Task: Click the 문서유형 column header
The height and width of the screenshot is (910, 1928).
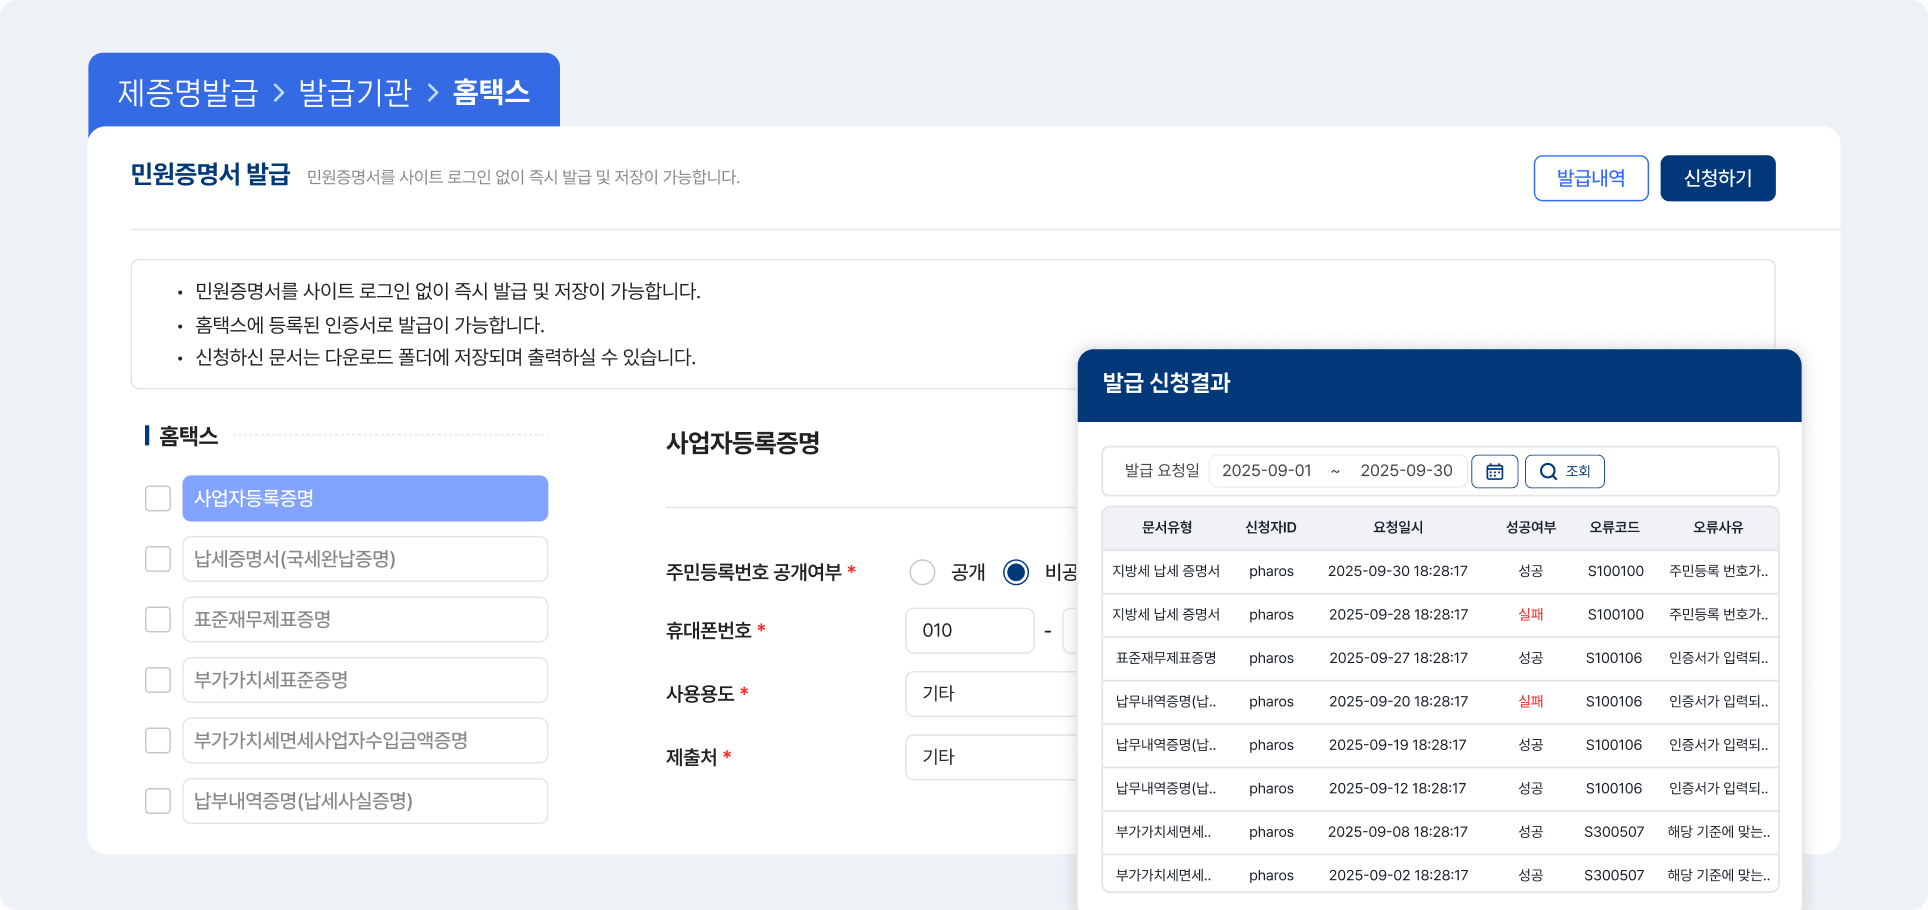Action: click(1166, 528)
